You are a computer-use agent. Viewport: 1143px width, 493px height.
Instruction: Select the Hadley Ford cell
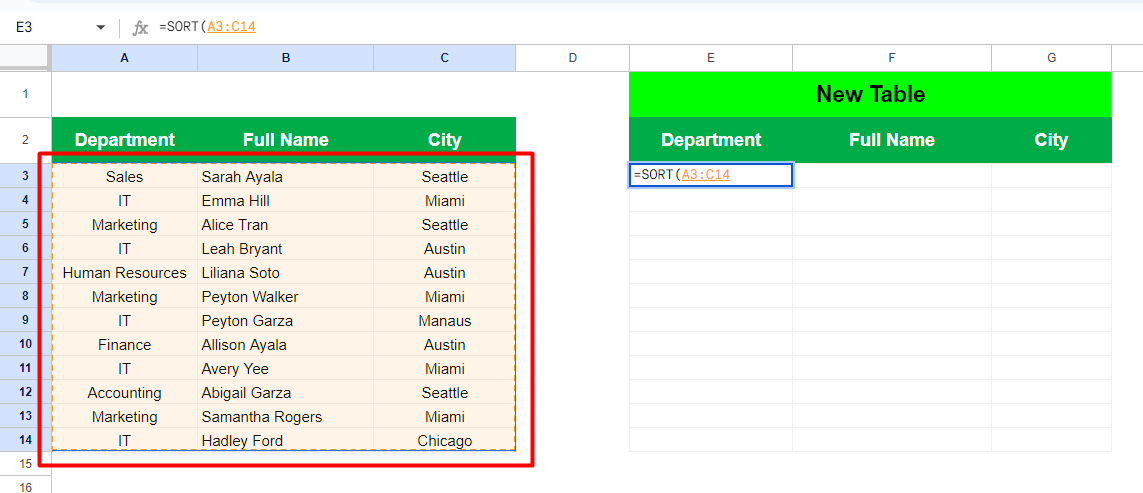286,440
